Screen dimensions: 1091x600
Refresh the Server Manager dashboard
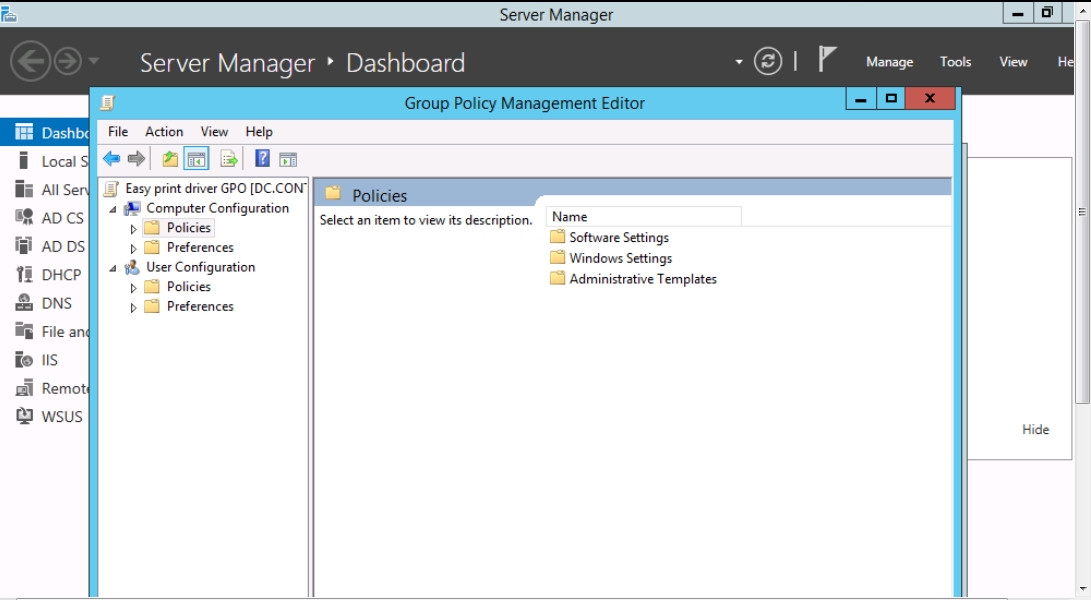click(767, 62)
